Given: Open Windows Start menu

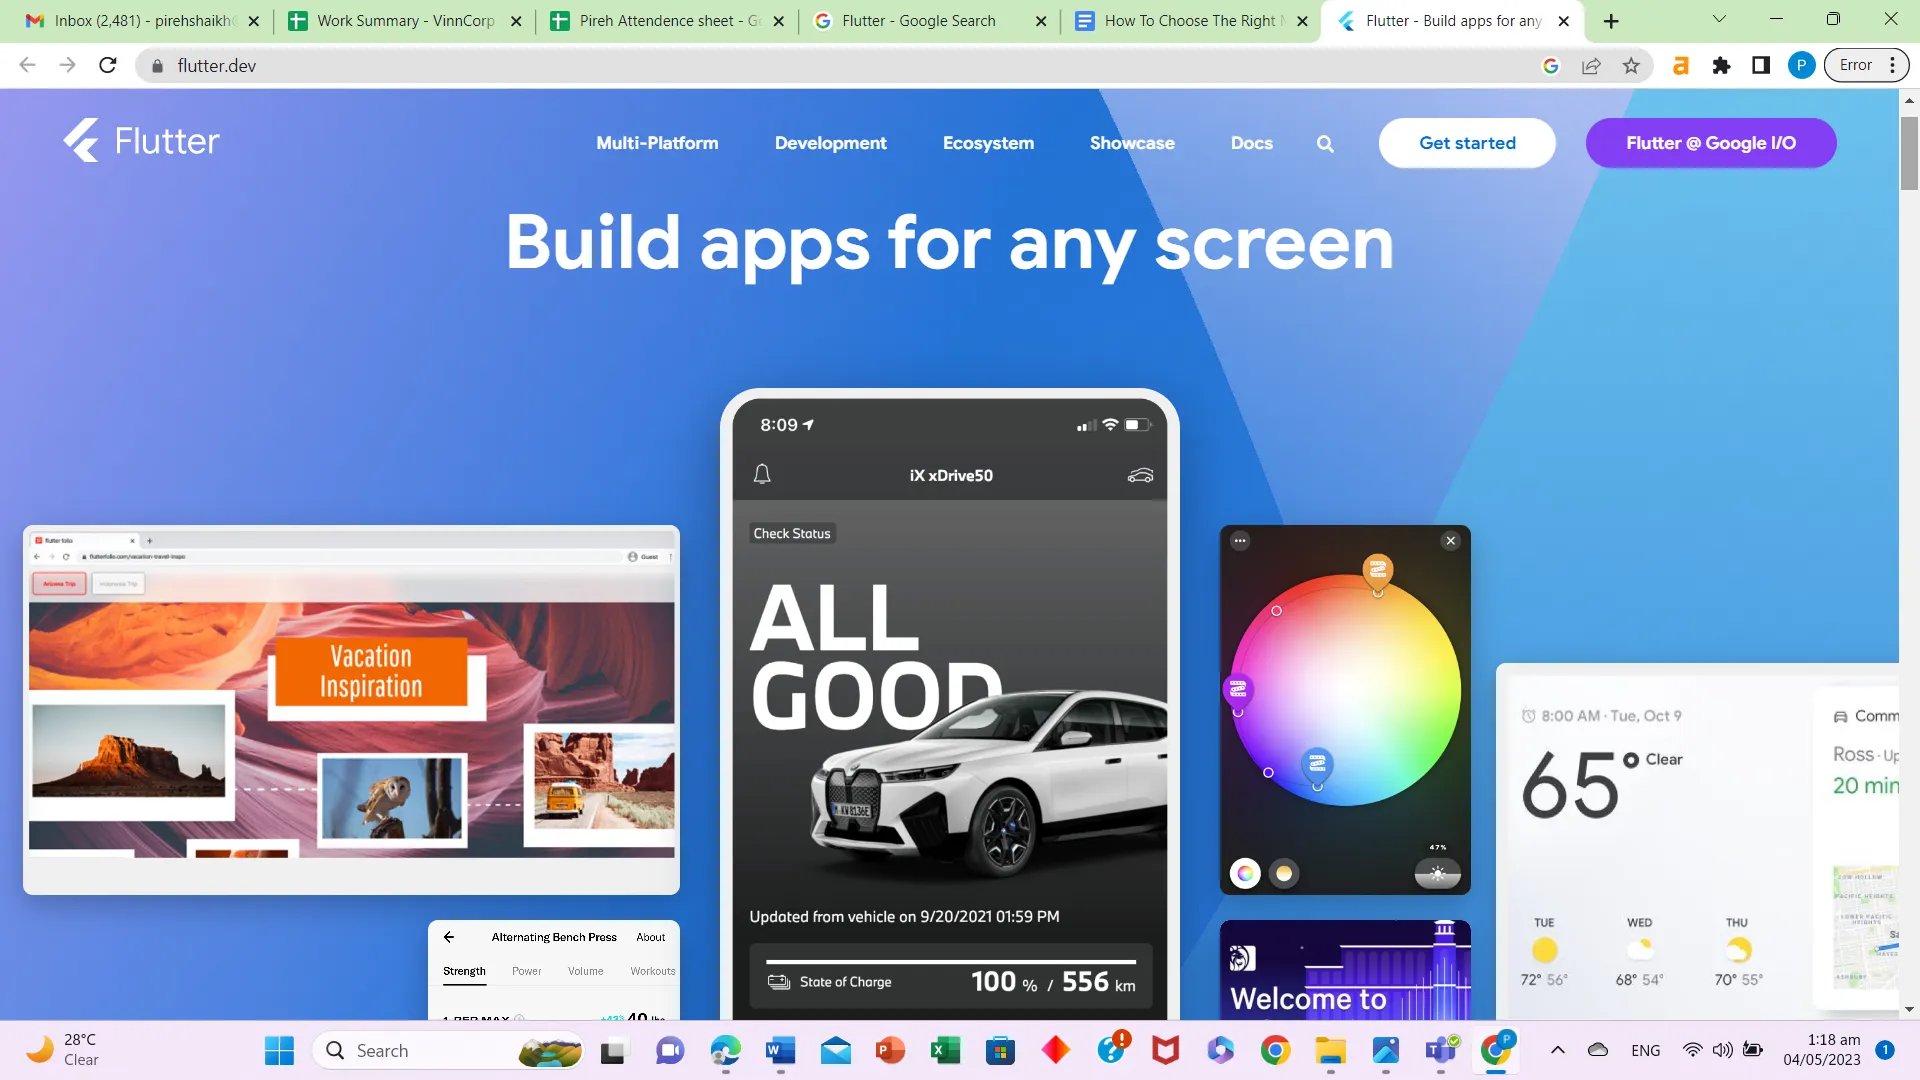Looking at the screenshot, I should coord(279,1051).
